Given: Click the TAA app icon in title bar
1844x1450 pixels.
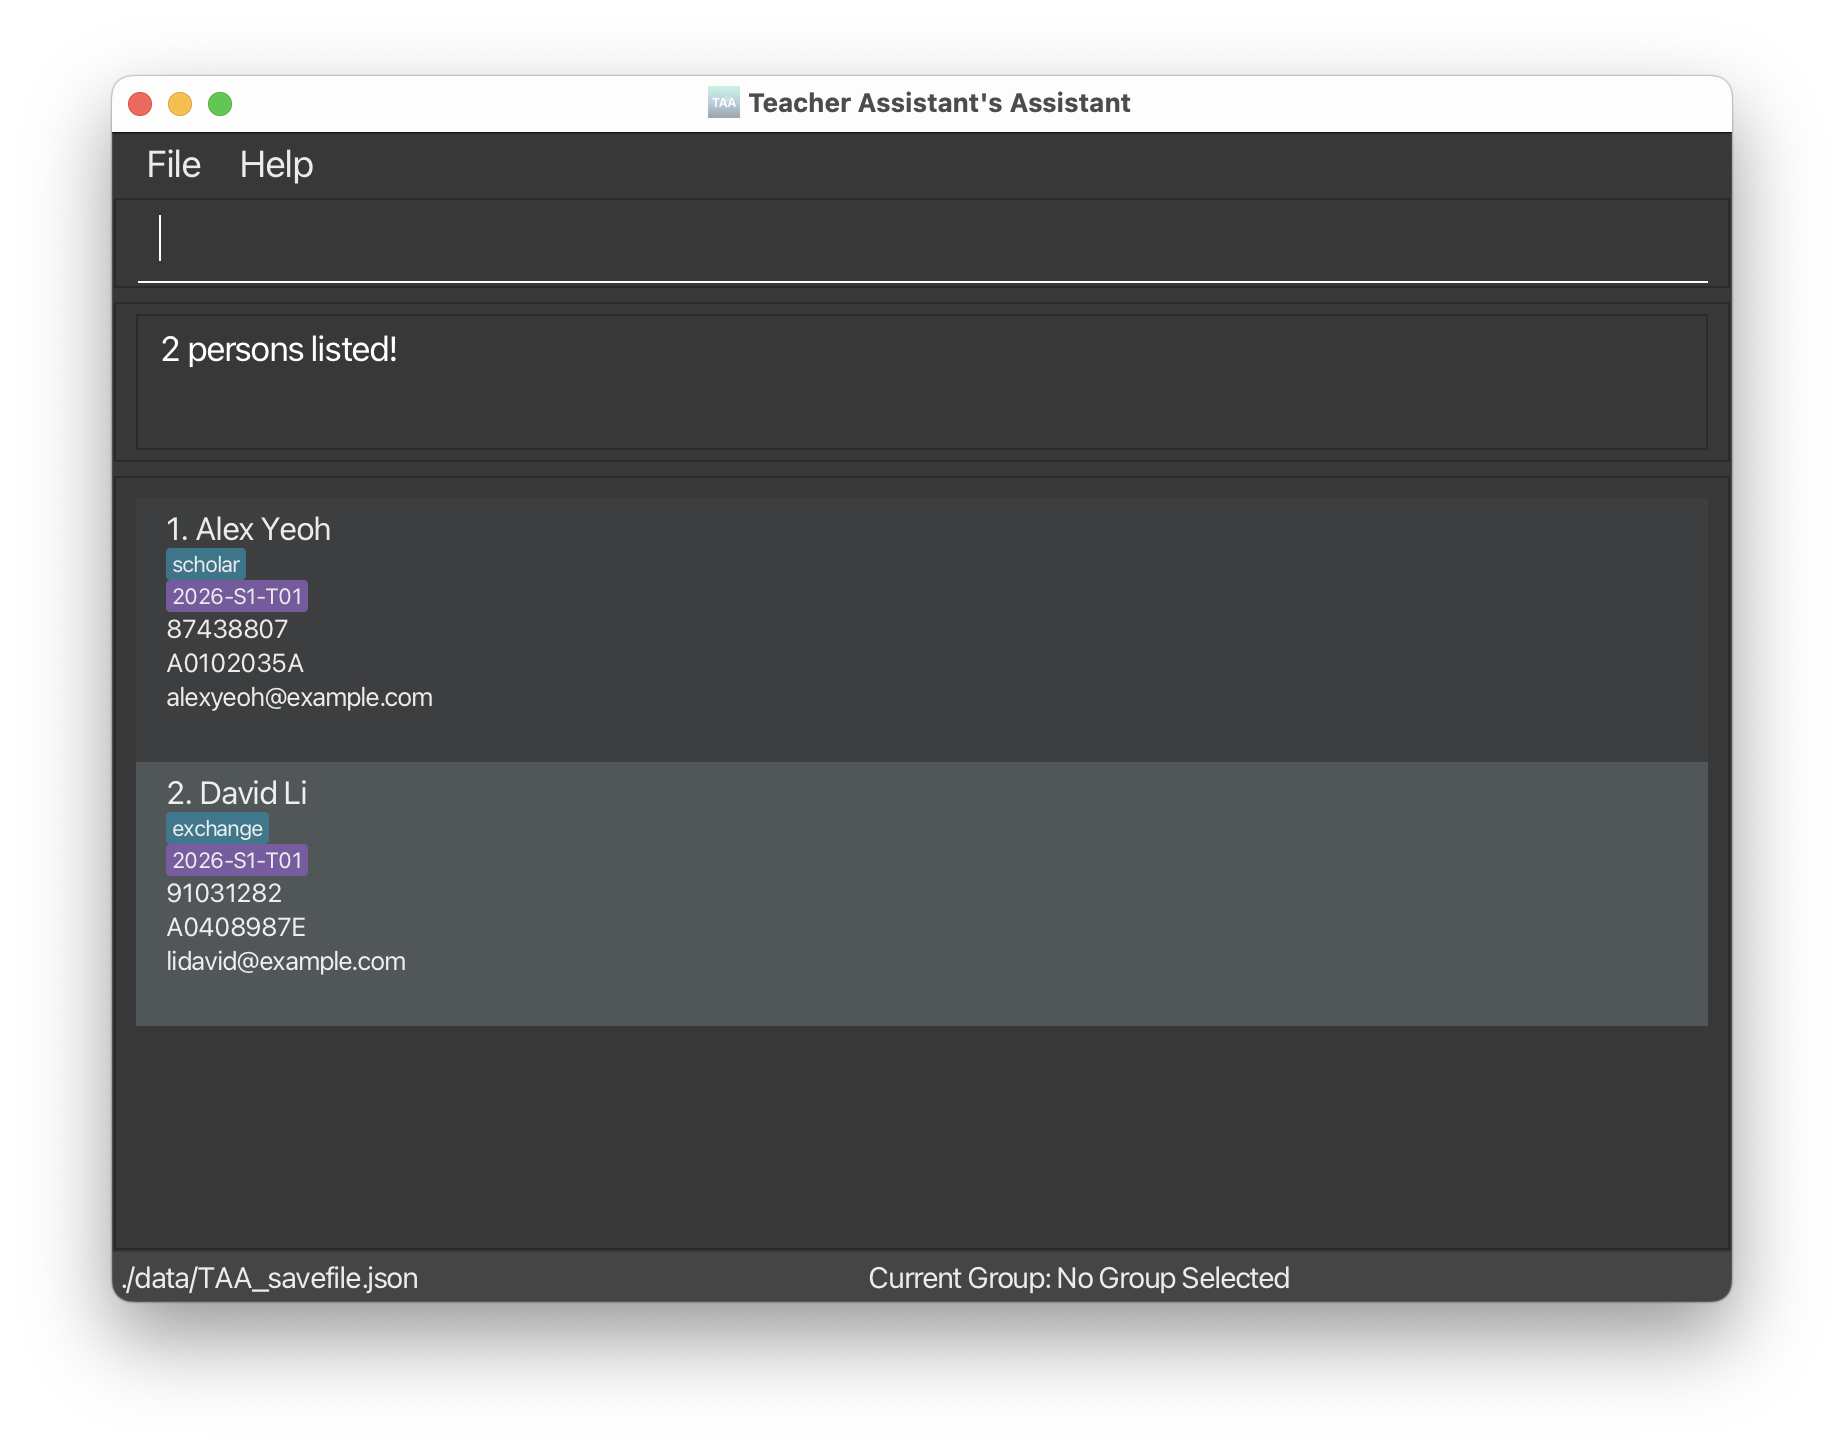Looking at the screenshot, I should tap(723, 103).
